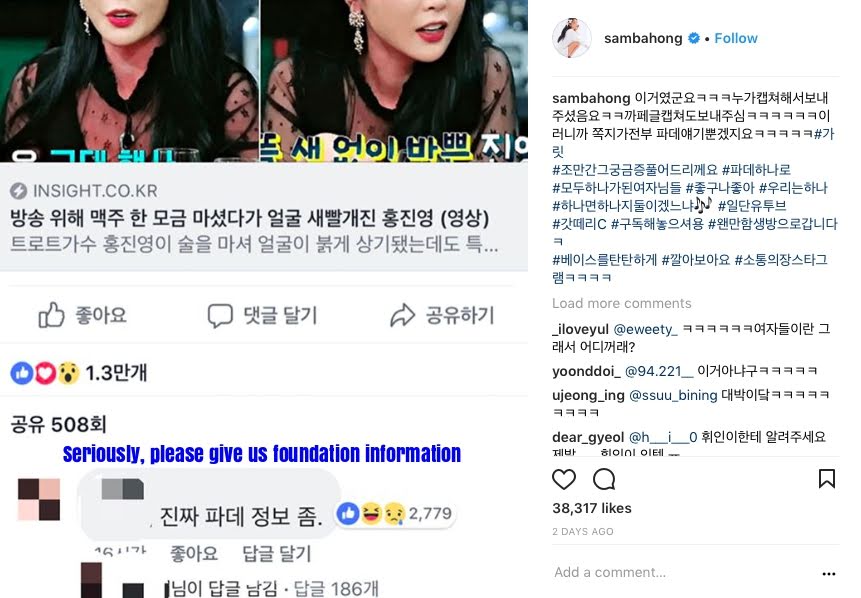Save post with the bookmark icon
861x598 pixels.
point(827,478)
